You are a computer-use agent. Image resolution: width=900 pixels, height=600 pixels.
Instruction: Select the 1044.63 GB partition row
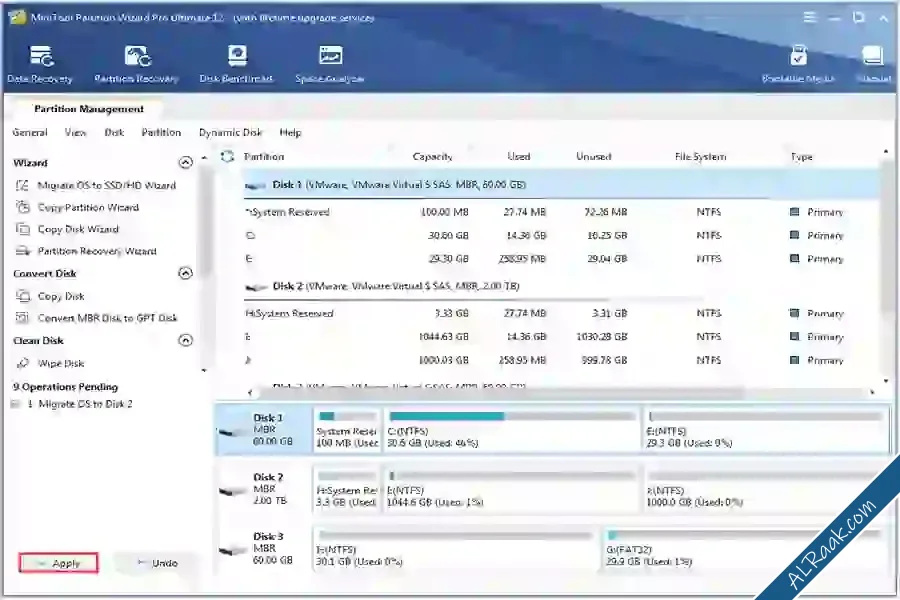pos(561,337)
